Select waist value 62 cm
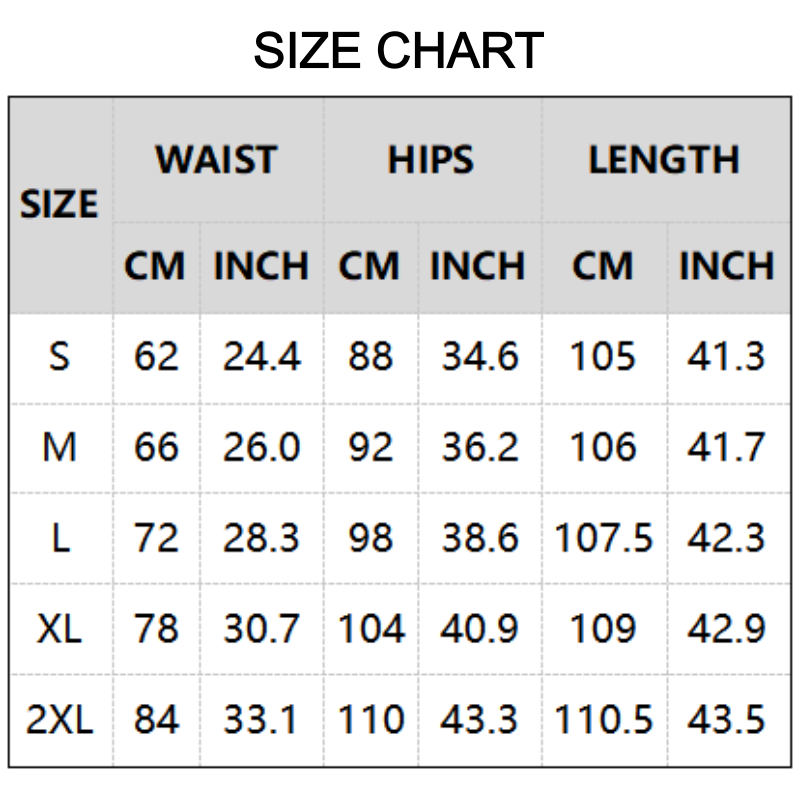This screenshot has width=800, height=800. coord(156,356)
